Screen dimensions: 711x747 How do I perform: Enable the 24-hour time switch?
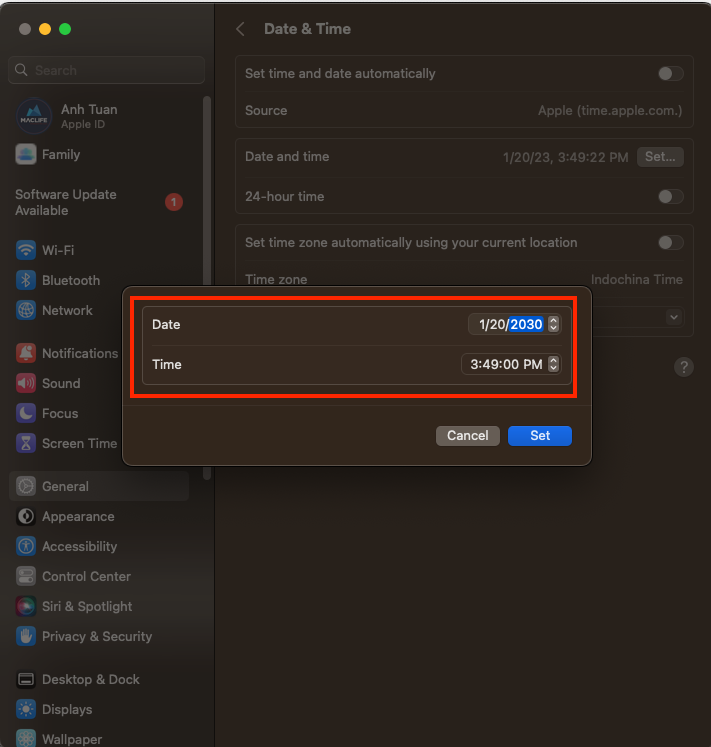tap(671, 197)
